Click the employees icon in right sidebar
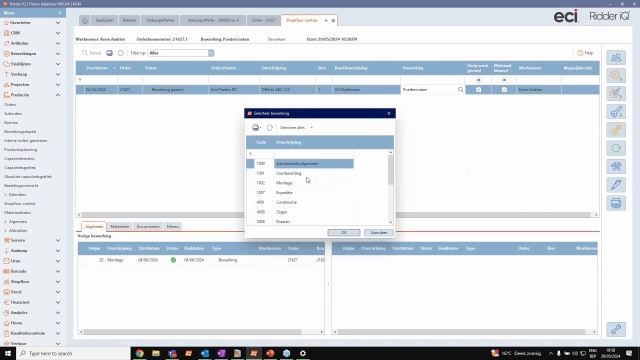The image size is (640, 360). (616, 58)
